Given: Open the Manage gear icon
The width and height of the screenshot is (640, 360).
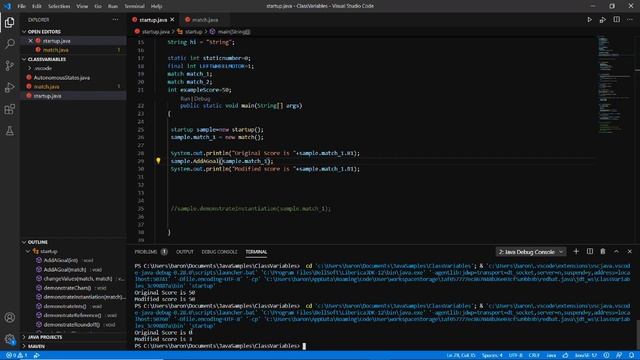Looking at the screenshot, I should [9, 339].
